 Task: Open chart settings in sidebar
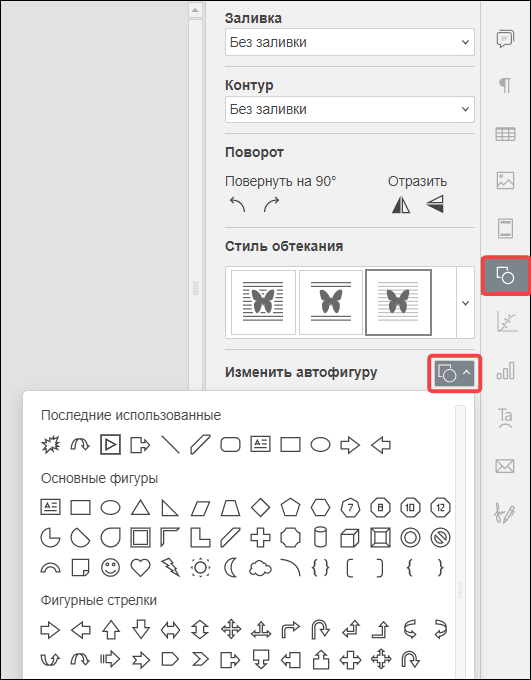(x=507, y=323)
